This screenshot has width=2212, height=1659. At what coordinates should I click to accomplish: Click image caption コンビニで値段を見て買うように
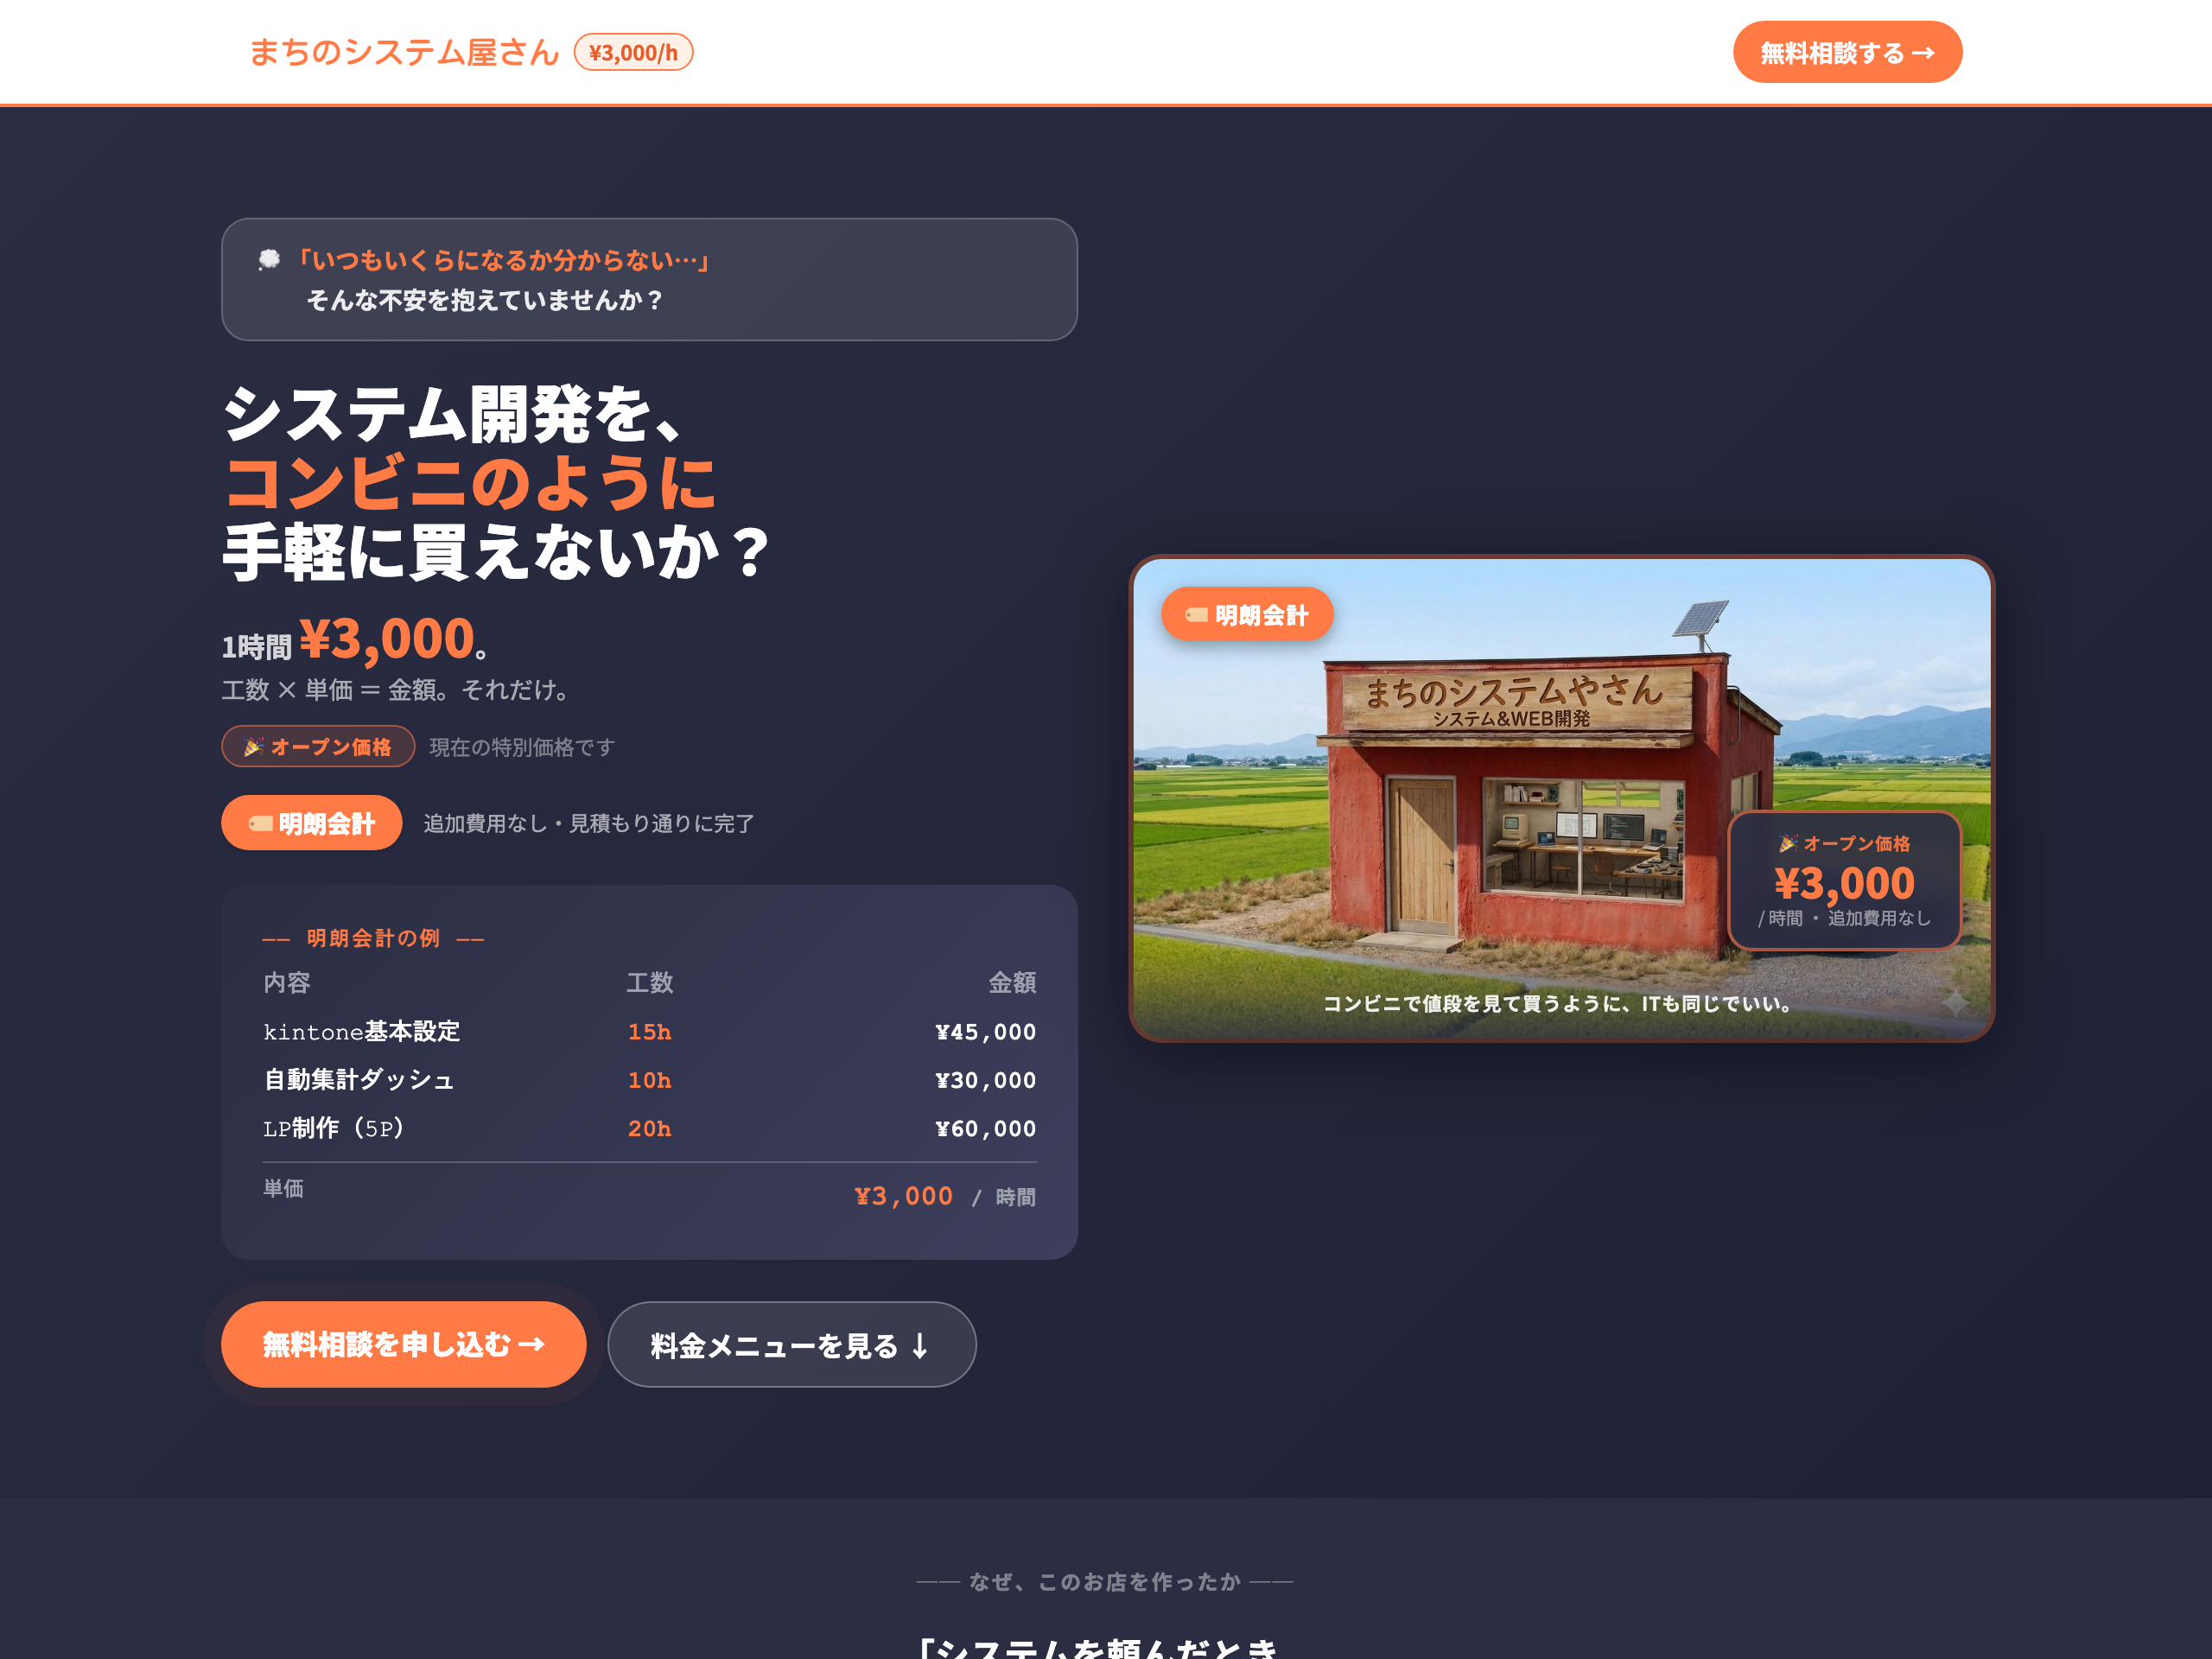coord(1557,1003)
